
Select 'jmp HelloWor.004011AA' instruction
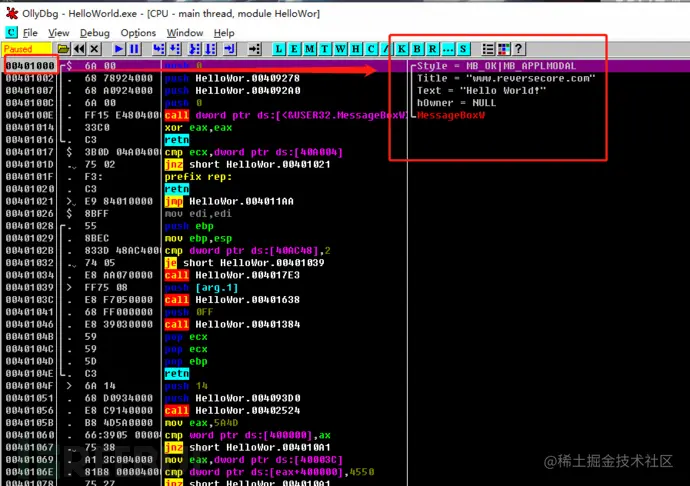tap(229, 202)
